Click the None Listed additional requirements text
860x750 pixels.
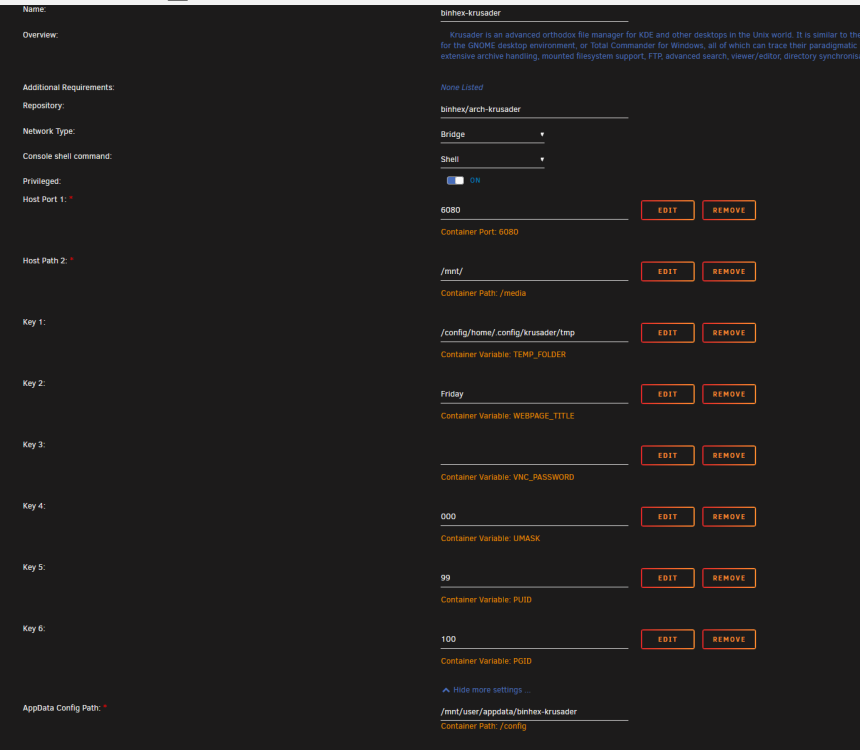coord(461,87)
